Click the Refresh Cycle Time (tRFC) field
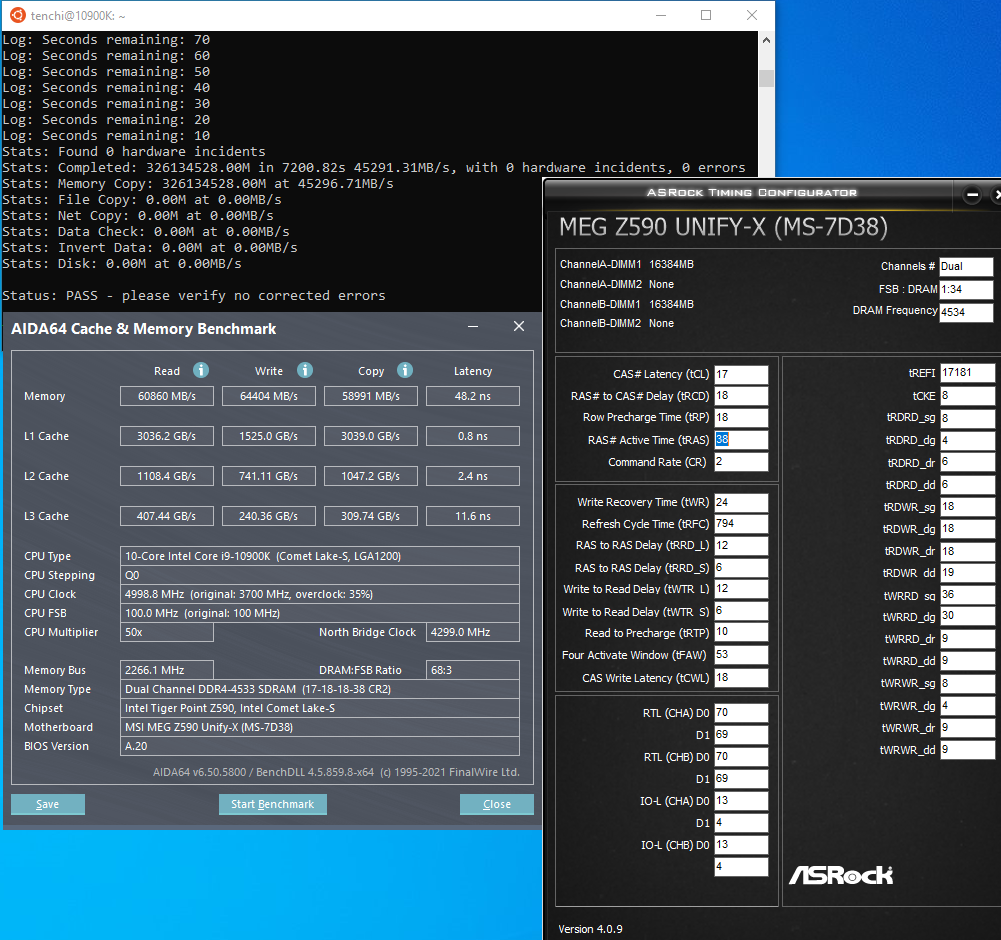This screenshot has height=940, width=1001. [x=741, y=524]
